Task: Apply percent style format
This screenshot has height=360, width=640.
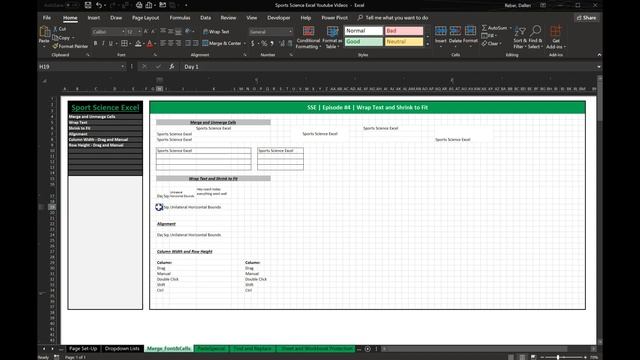Action: [x=264, y=43]
